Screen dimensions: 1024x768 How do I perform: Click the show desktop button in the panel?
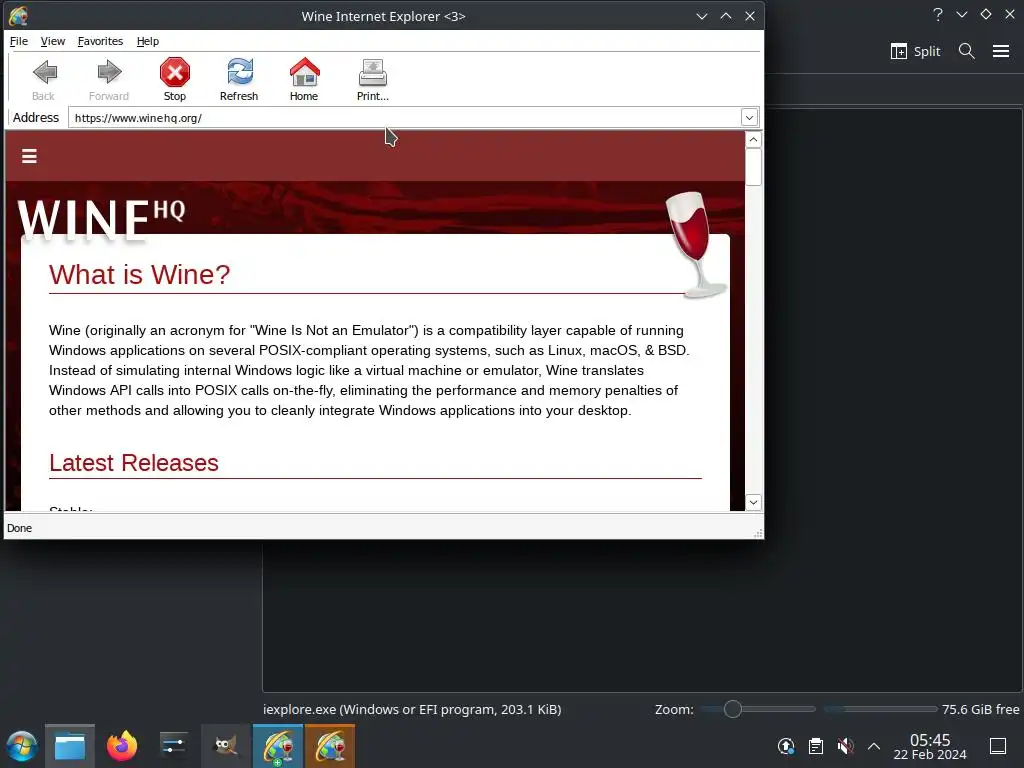coord(998,746)
